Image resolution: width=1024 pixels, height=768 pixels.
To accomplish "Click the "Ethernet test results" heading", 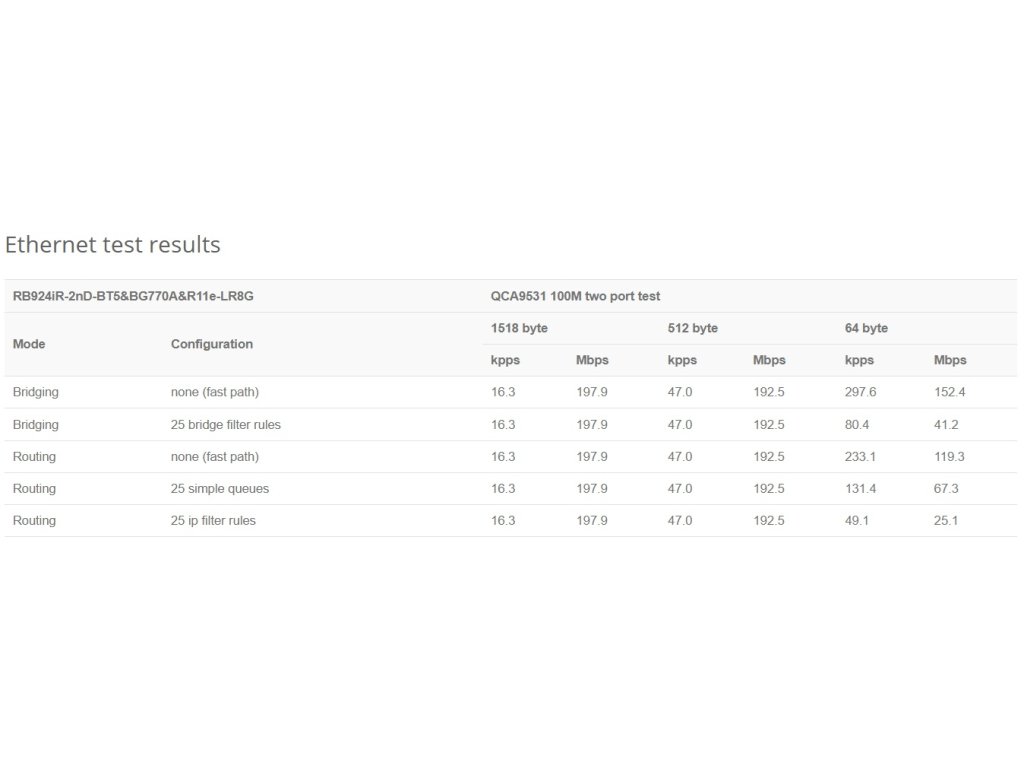I will [x=113, y=244].
